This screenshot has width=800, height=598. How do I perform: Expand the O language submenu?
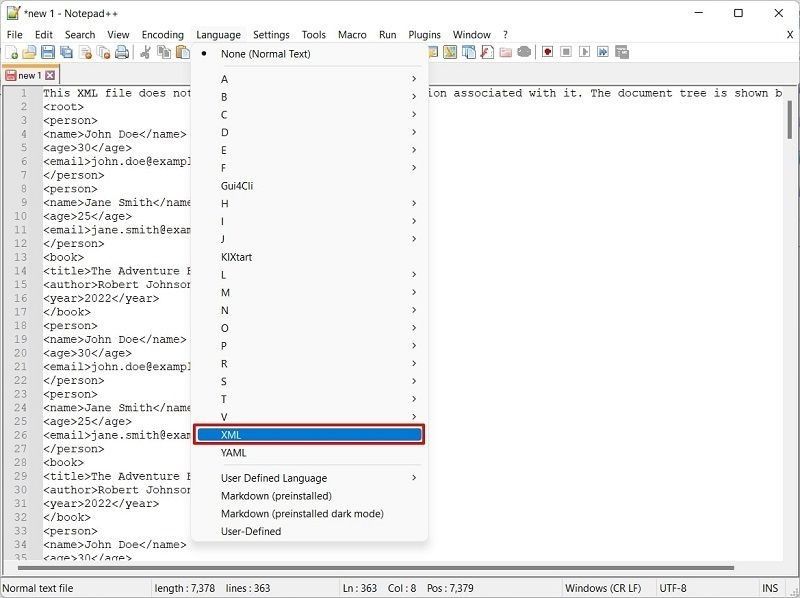click(x=309, y=328)
